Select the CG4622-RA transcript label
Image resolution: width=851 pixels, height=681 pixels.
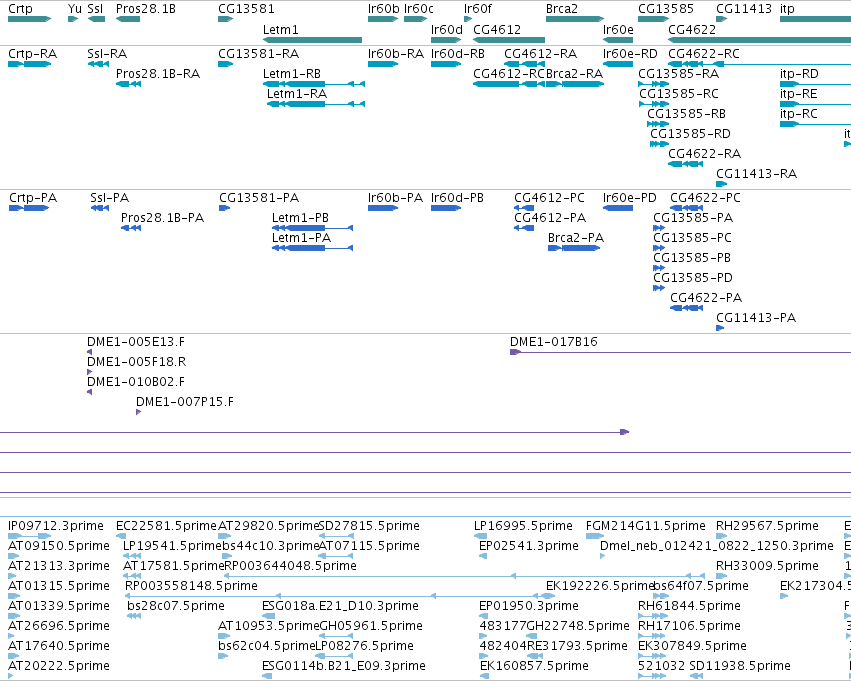(704, 153)
